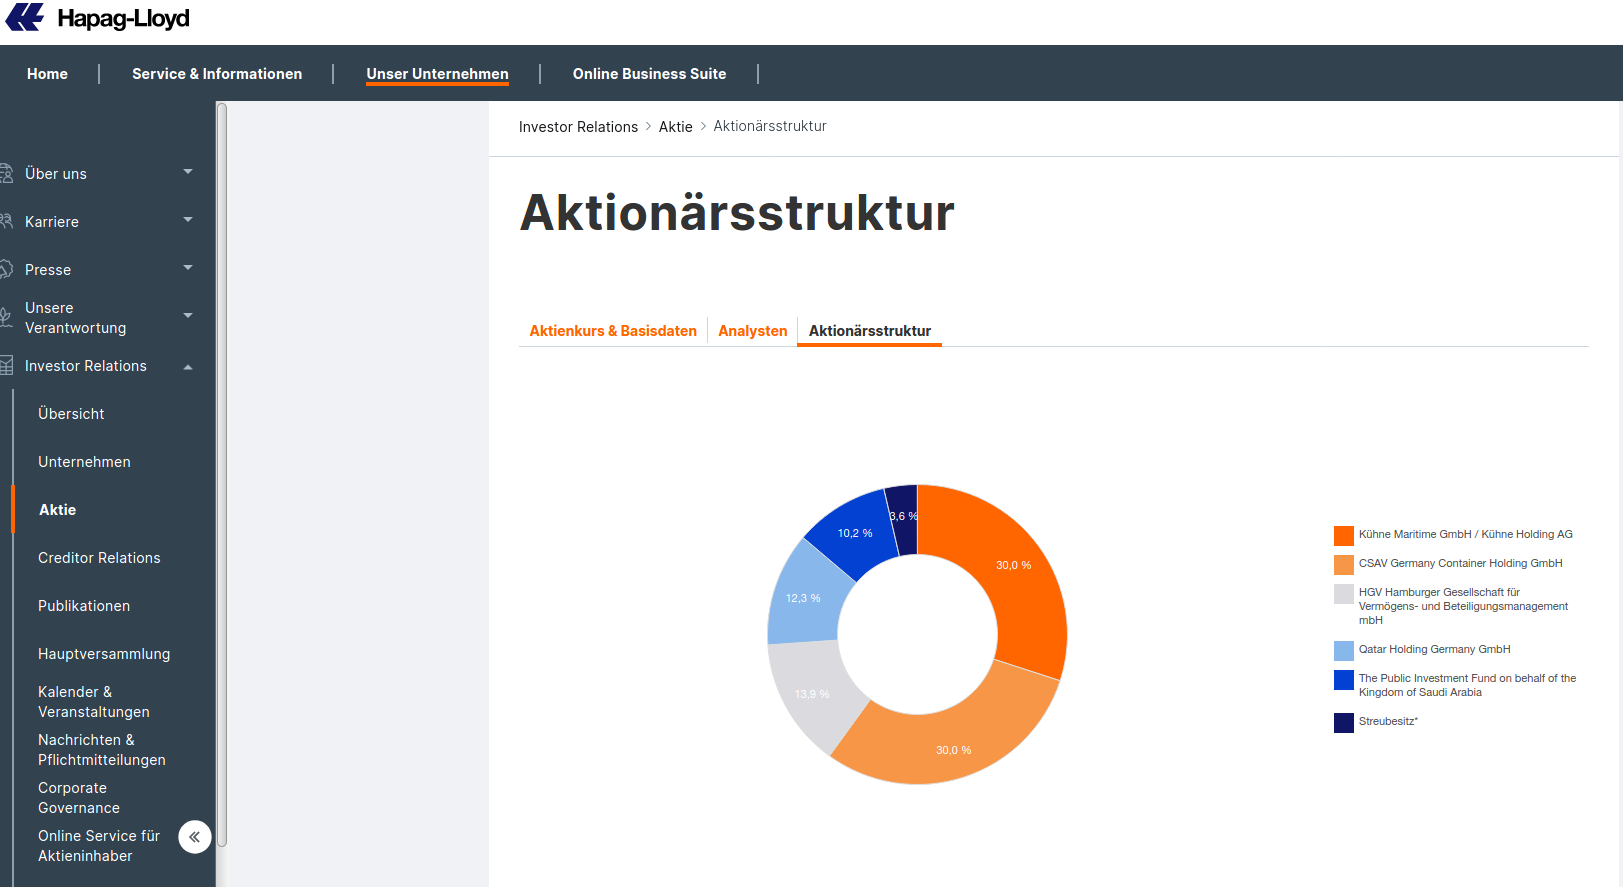Click the Investor Relations chart icon
Viewport: 1623px width, 887px height.
(6, 366)
